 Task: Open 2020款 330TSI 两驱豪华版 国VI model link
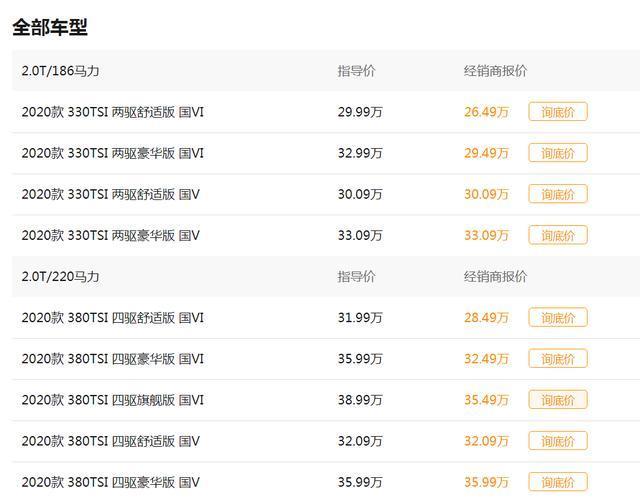click(113, 153)
